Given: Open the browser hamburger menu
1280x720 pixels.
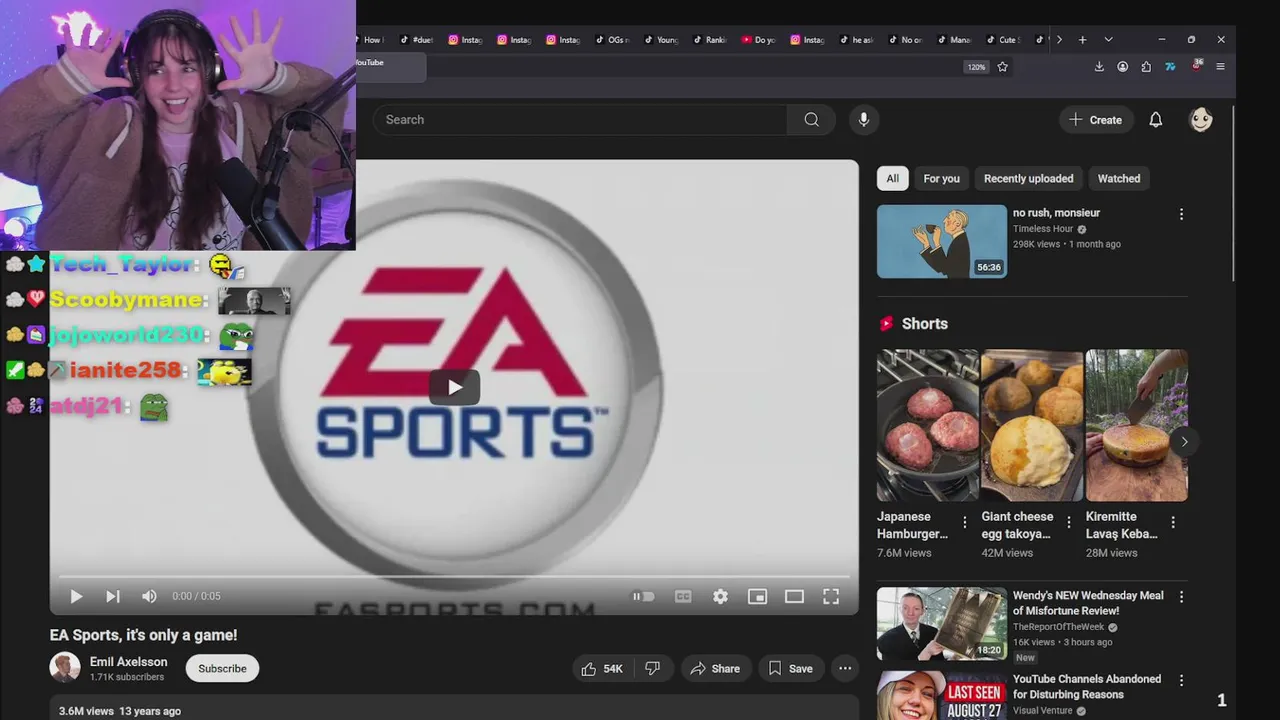Looking at the screenshot, I should tap(1220, 67).
